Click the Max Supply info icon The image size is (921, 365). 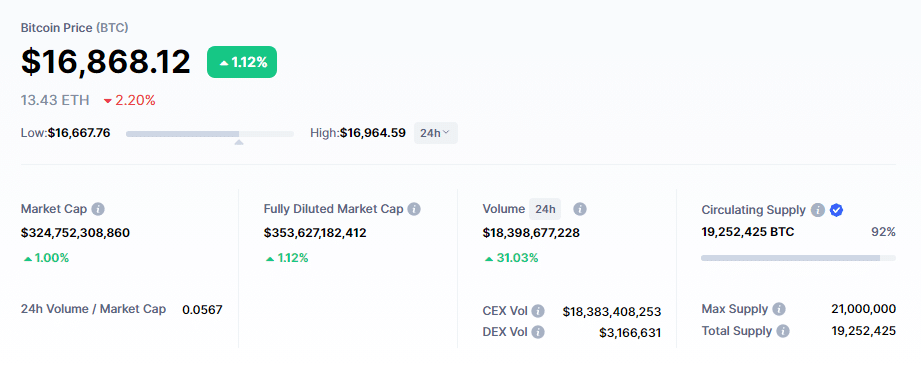click(x=779, y=309)
